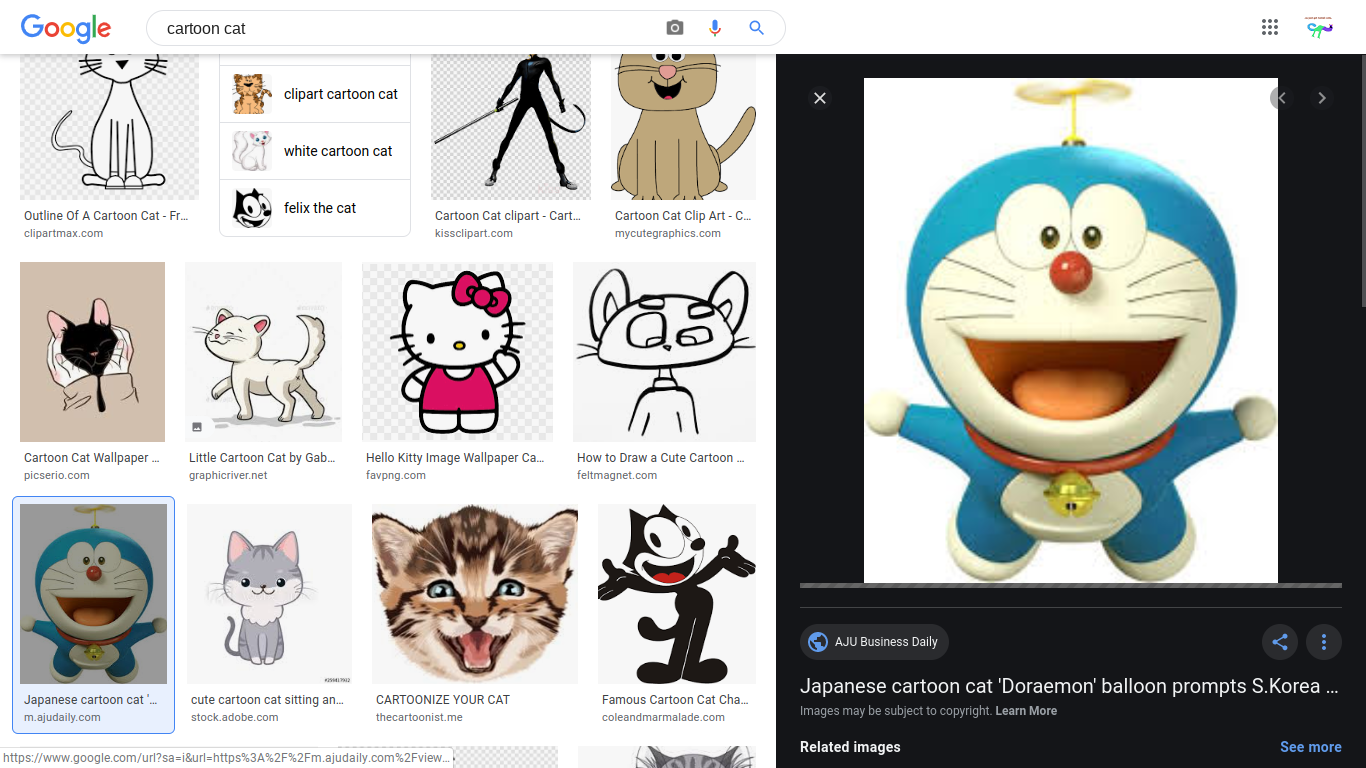Open the Google account avatar
Image resolution: width=1366 pixels, height=768 pixels.
pyautogui.click(x=1320, y=28)
